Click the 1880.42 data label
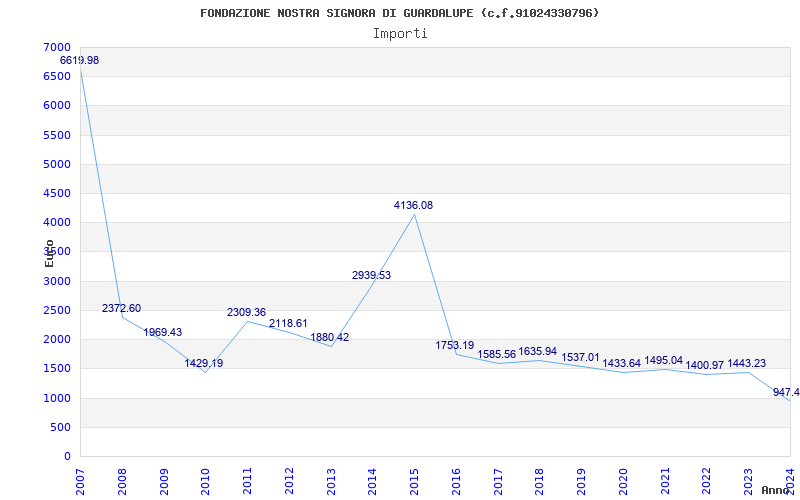The image size is (800, 500). coord(330,337)
